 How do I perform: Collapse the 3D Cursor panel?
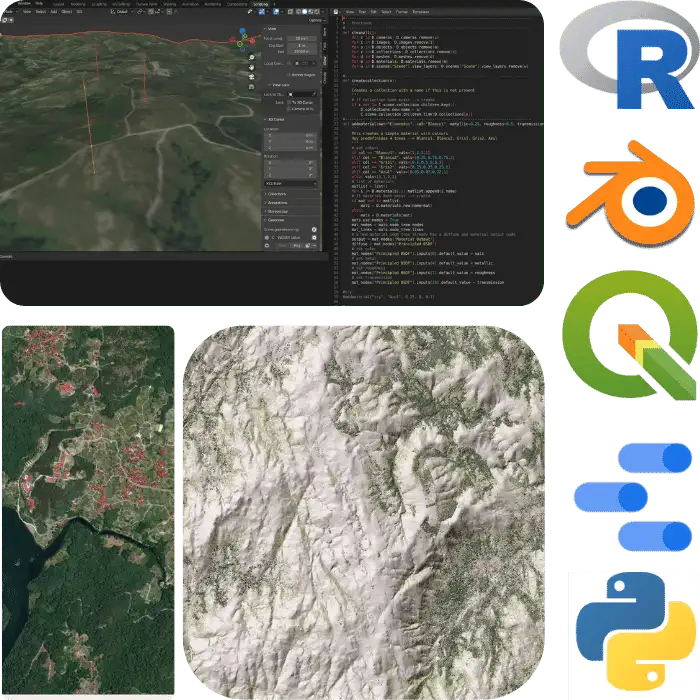pos(275,119)
